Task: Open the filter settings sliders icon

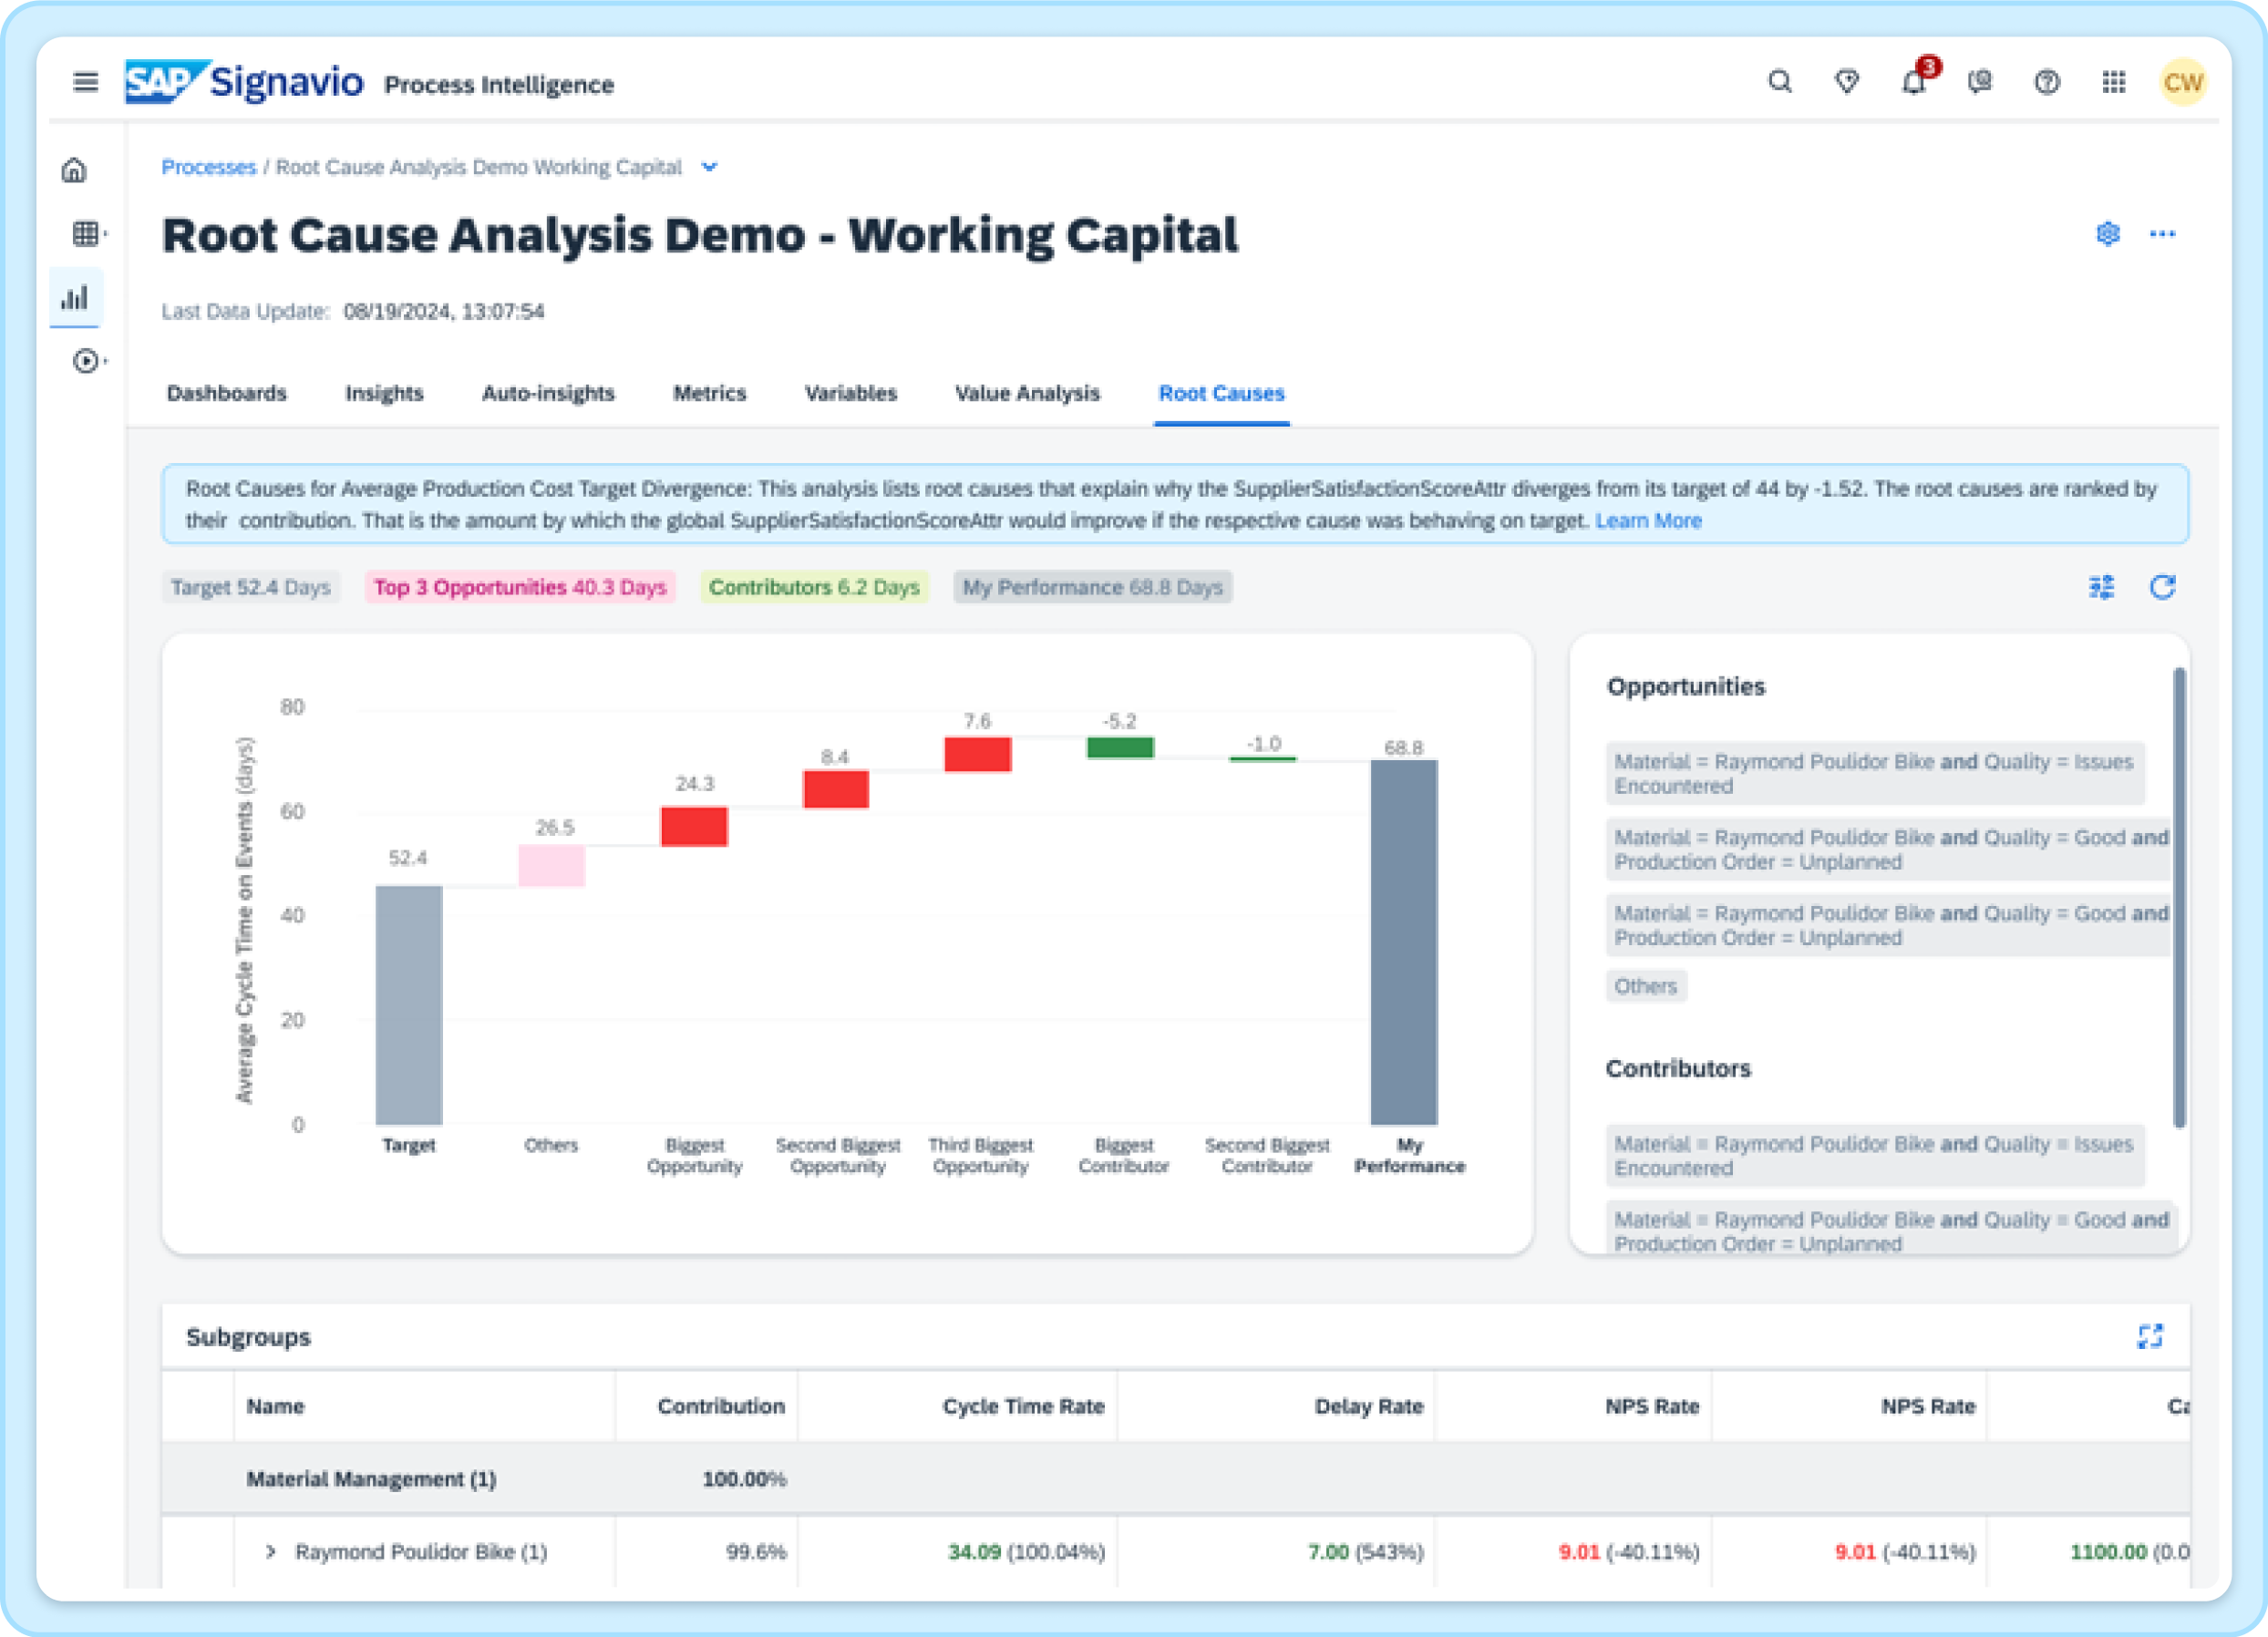Action: click(2101, 587)
